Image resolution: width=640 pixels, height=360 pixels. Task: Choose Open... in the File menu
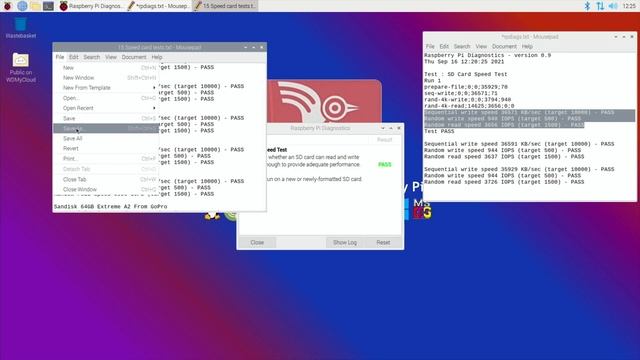coord(106,98)
